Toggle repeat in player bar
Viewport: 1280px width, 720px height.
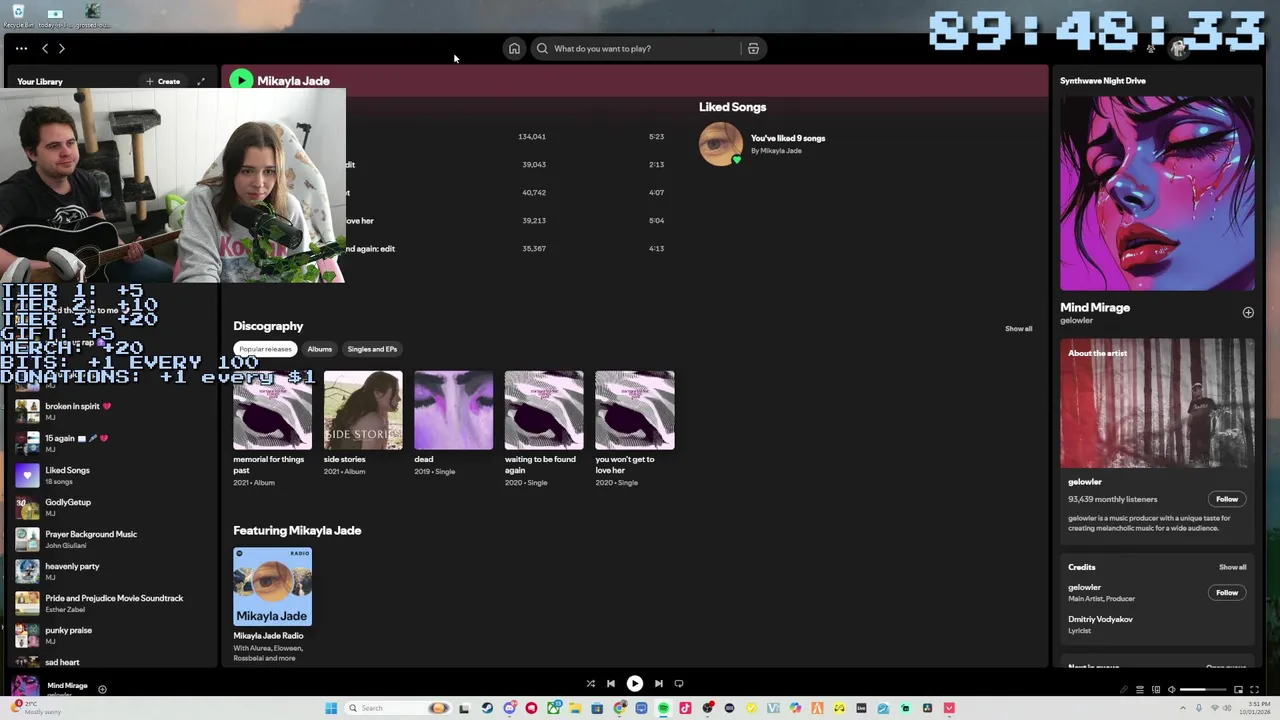[x=679, y=684]
